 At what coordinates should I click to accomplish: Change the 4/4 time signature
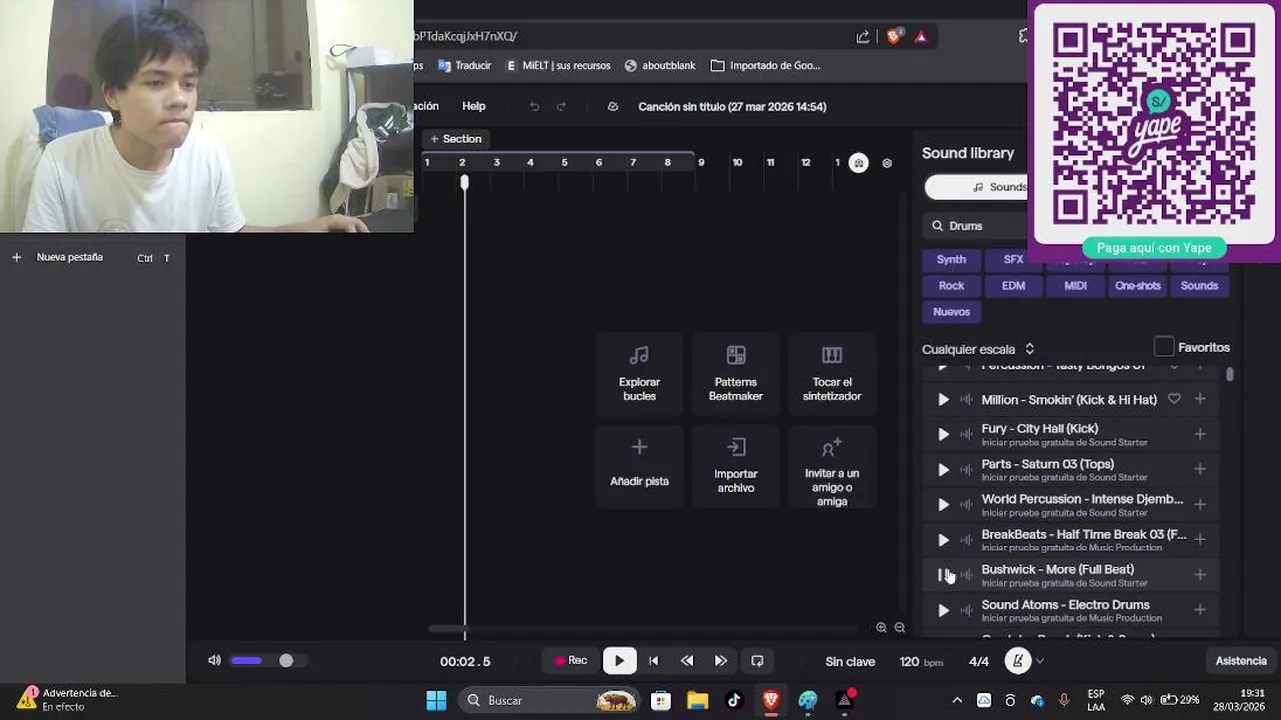tap(979, 661)
